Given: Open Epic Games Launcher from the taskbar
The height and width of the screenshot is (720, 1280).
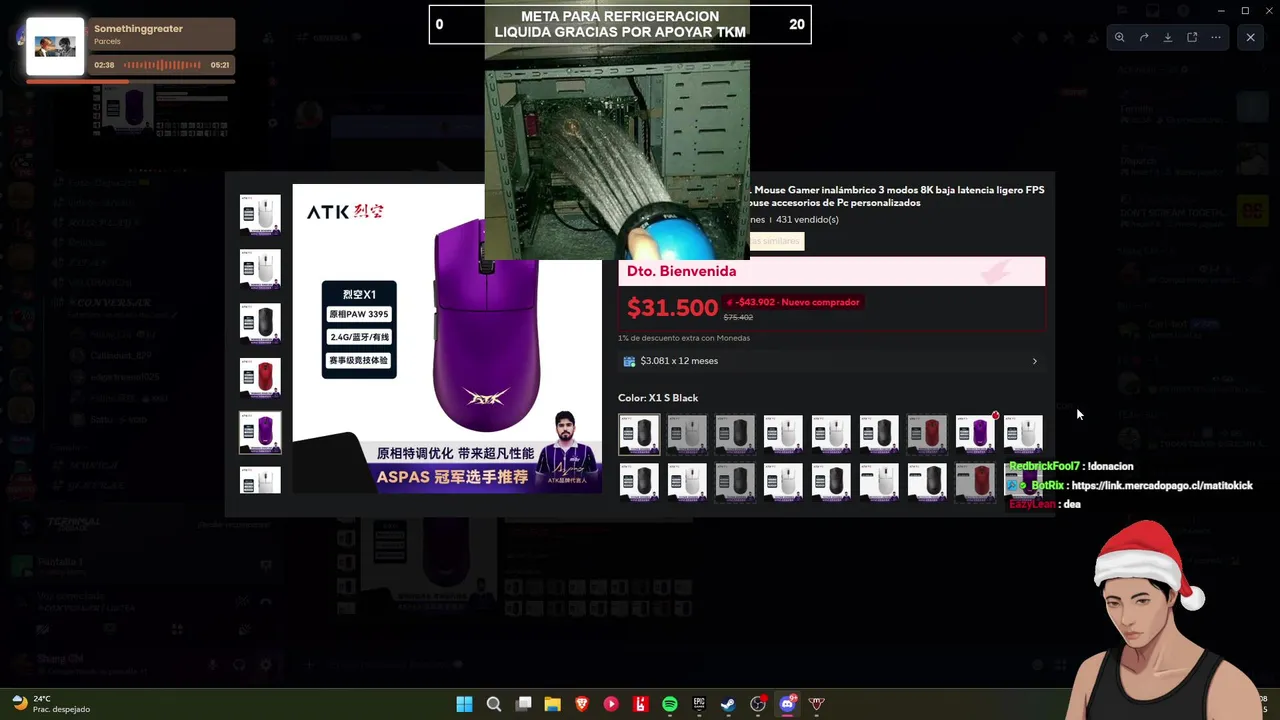Looking at the screenshot, I should (699, 704).
